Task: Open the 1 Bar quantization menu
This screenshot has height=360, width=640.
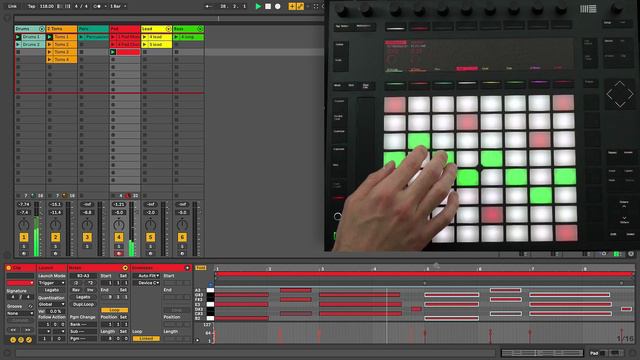Action: click(x=118, y=6)
